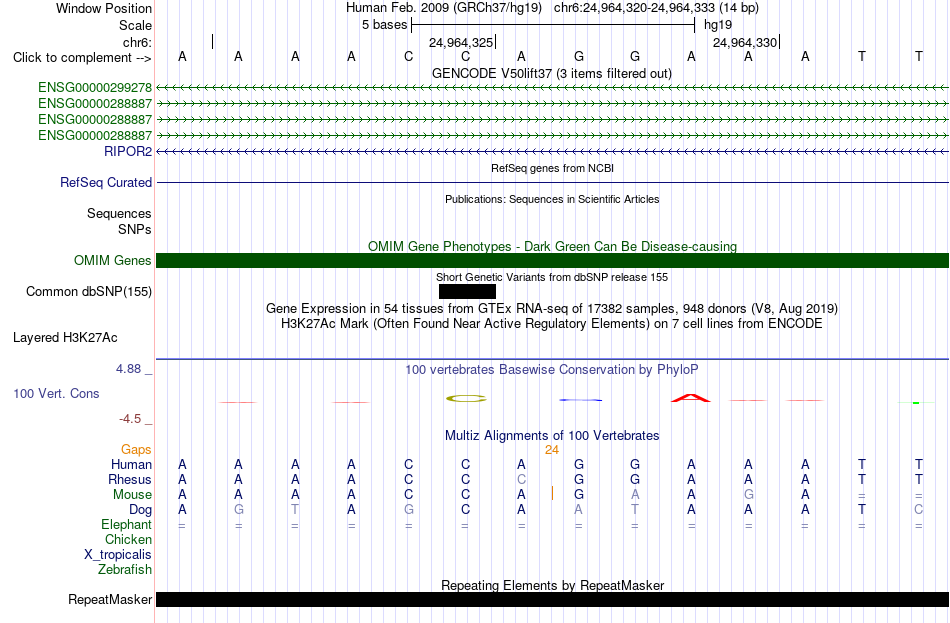This screenshot has height=623, width=950.
Task: Open the GENCODE V50lift37 track title
Action: pos(551,73)
